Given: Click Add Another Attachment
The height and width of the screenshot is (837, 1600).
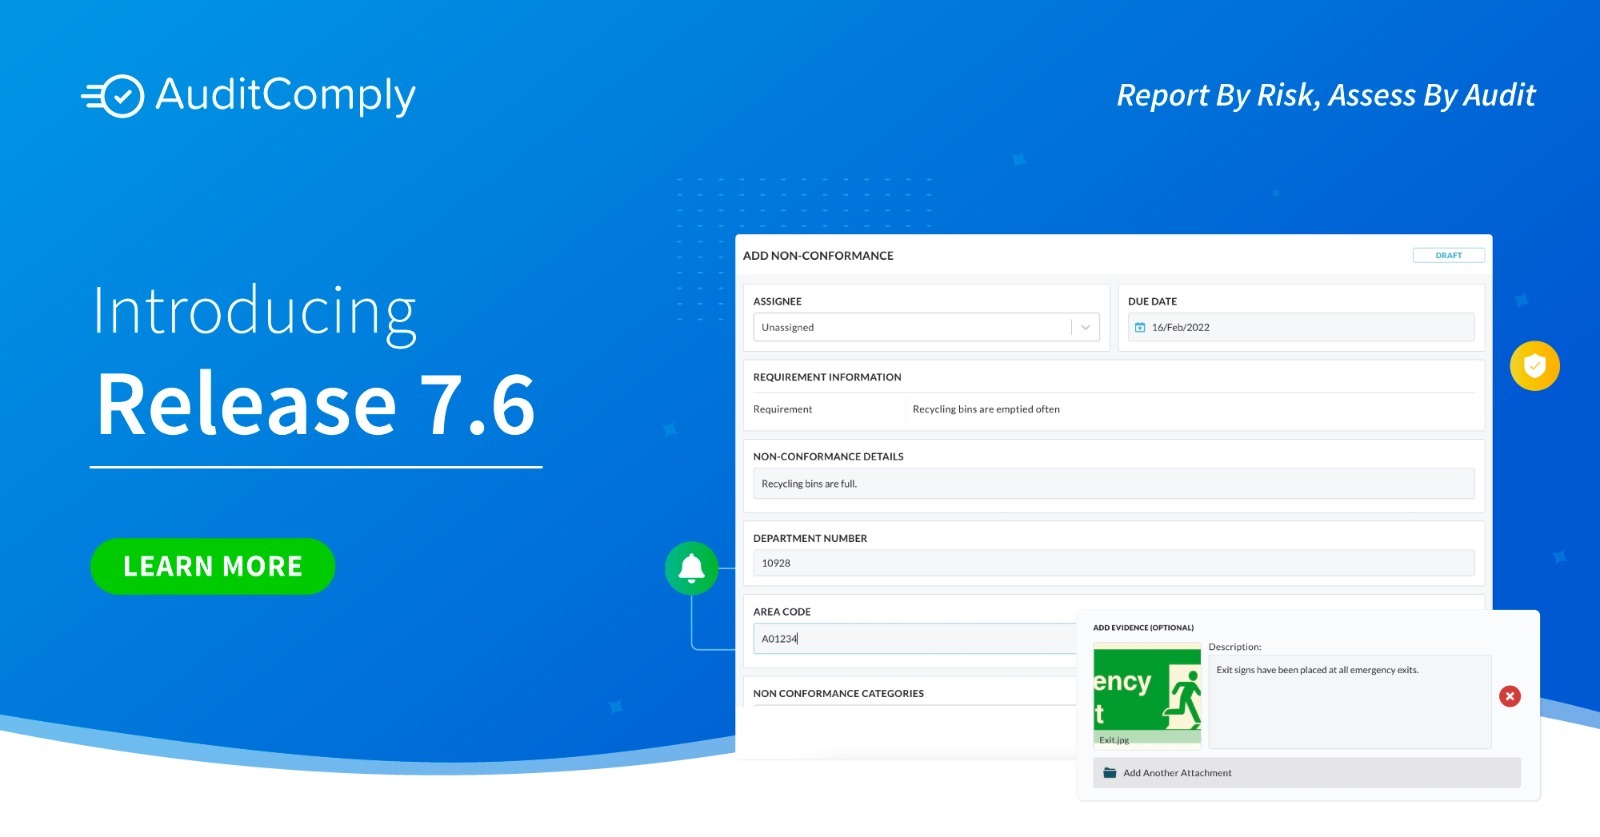Looking at the screenshot, I should pyautogui.click(x=1306, y=773).
